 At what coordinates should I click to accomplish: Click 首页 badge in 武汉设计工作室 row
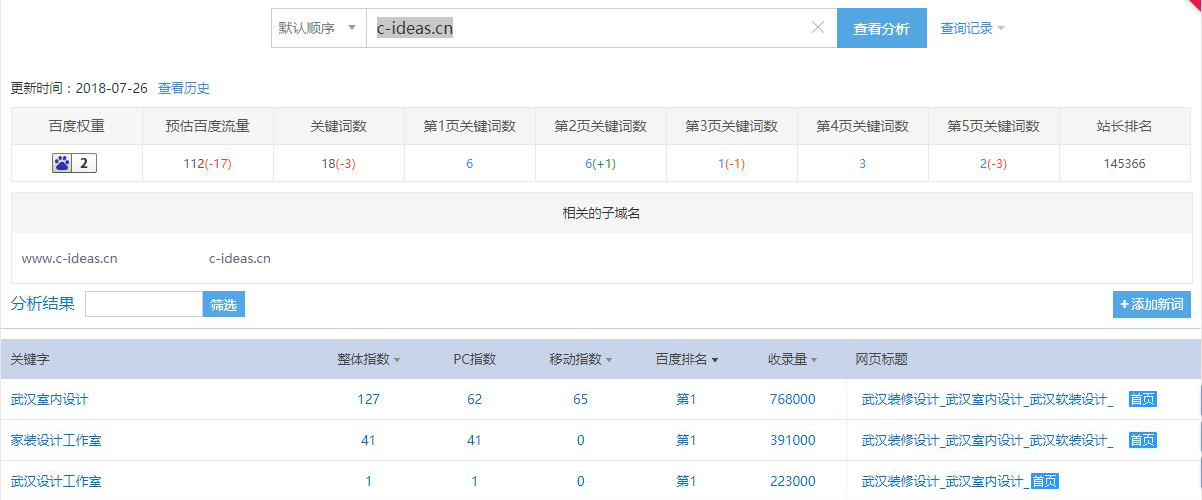point(1044,481)
